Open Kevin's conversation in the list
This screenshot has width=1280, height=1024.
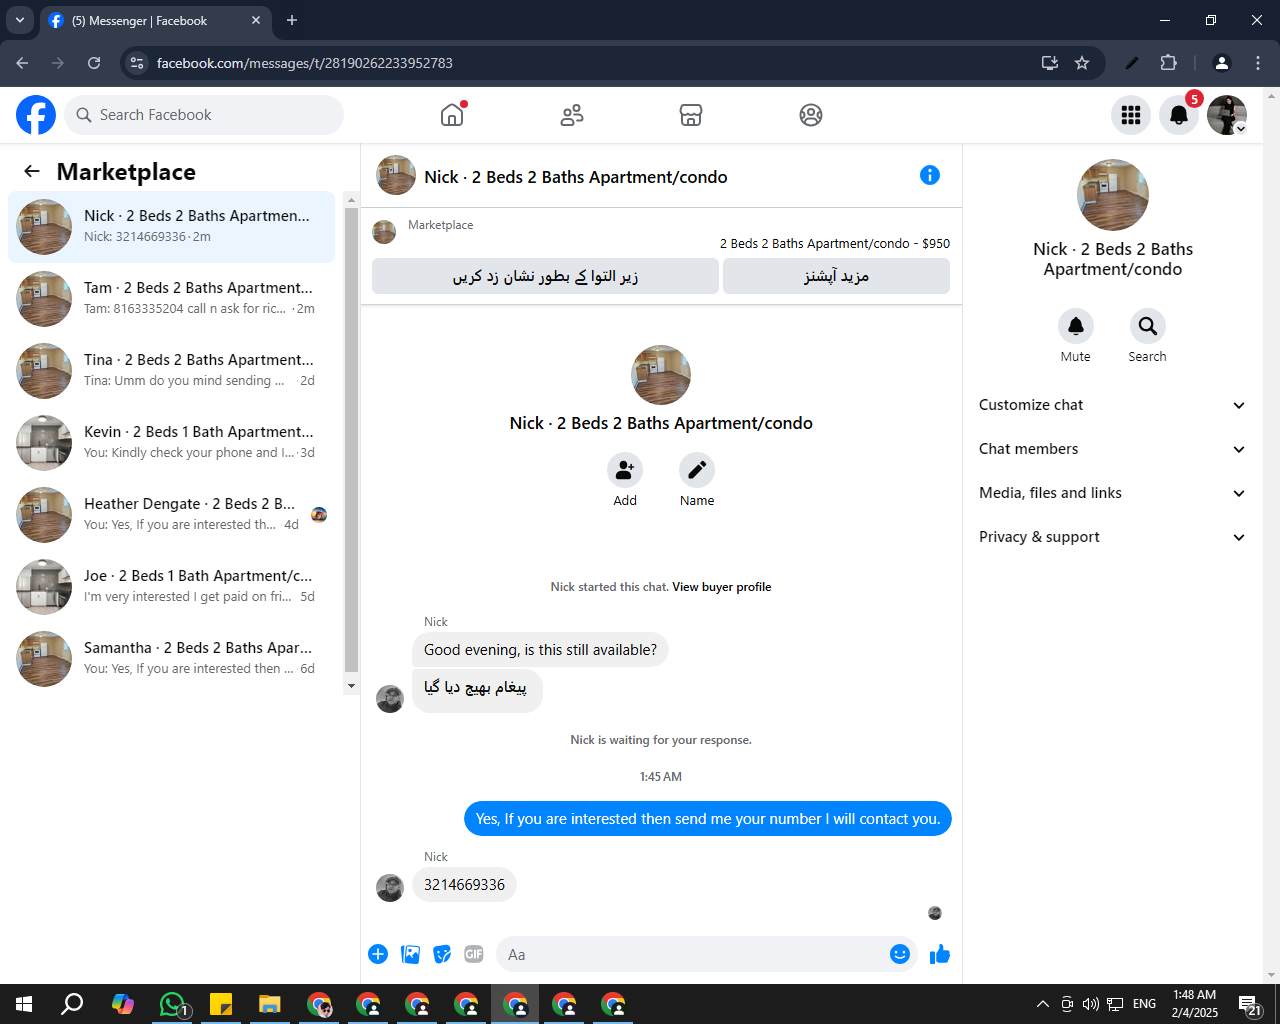(x=171, y=443)
